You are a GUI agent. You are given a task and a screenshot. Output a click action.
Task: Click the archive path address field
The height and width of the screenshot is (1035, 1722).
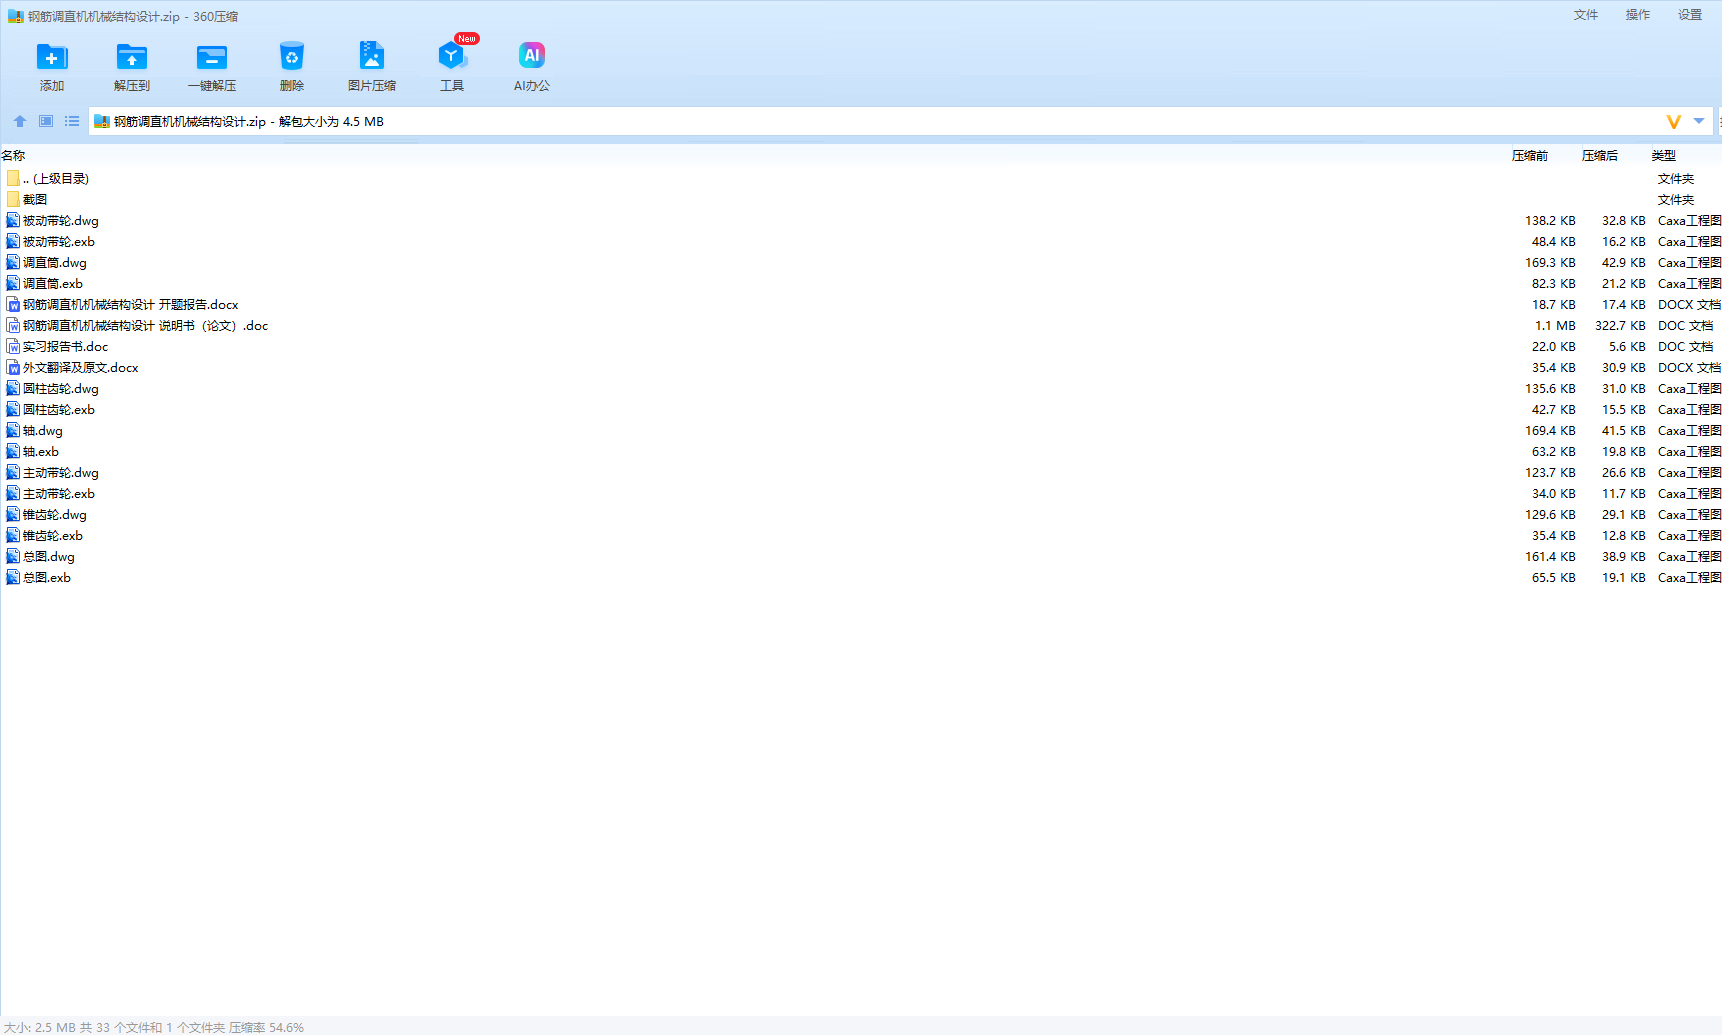tap(870, 121)
